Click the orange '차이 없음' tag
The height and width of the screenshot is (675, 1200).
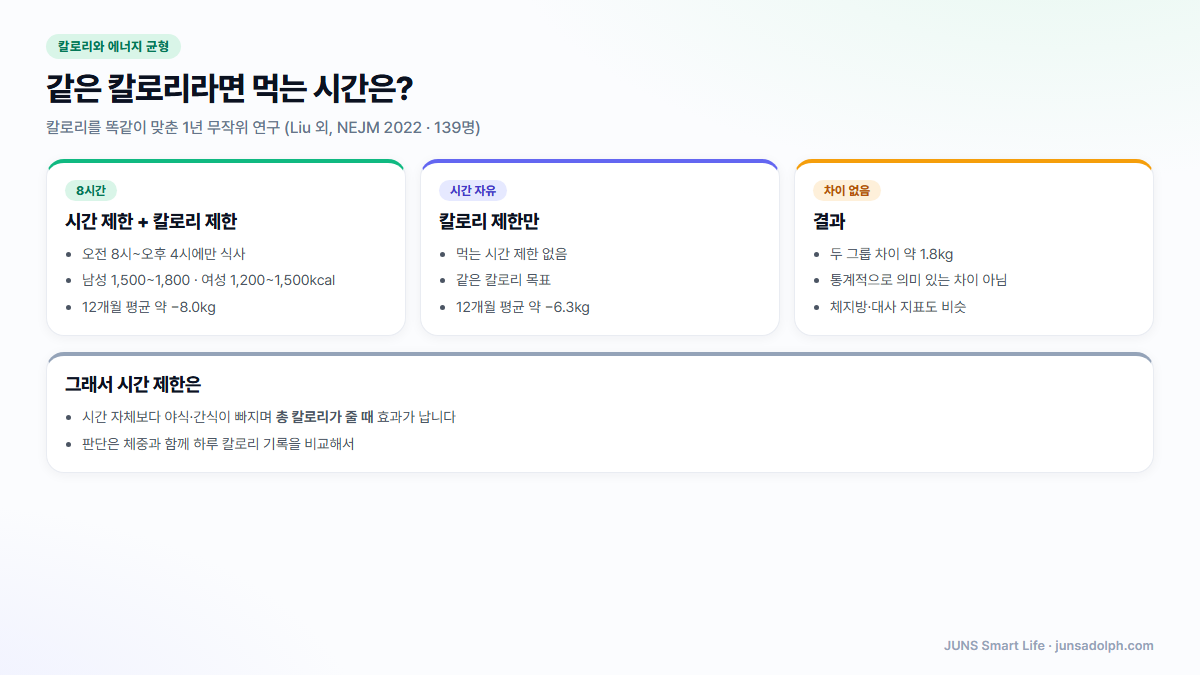point(847,190)
